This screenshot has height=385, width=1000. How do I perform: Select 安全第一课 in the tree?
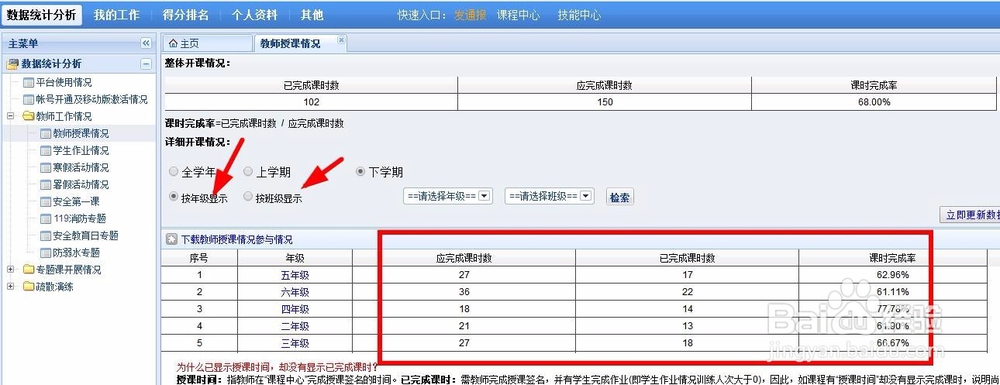click(x=76, y=201)
